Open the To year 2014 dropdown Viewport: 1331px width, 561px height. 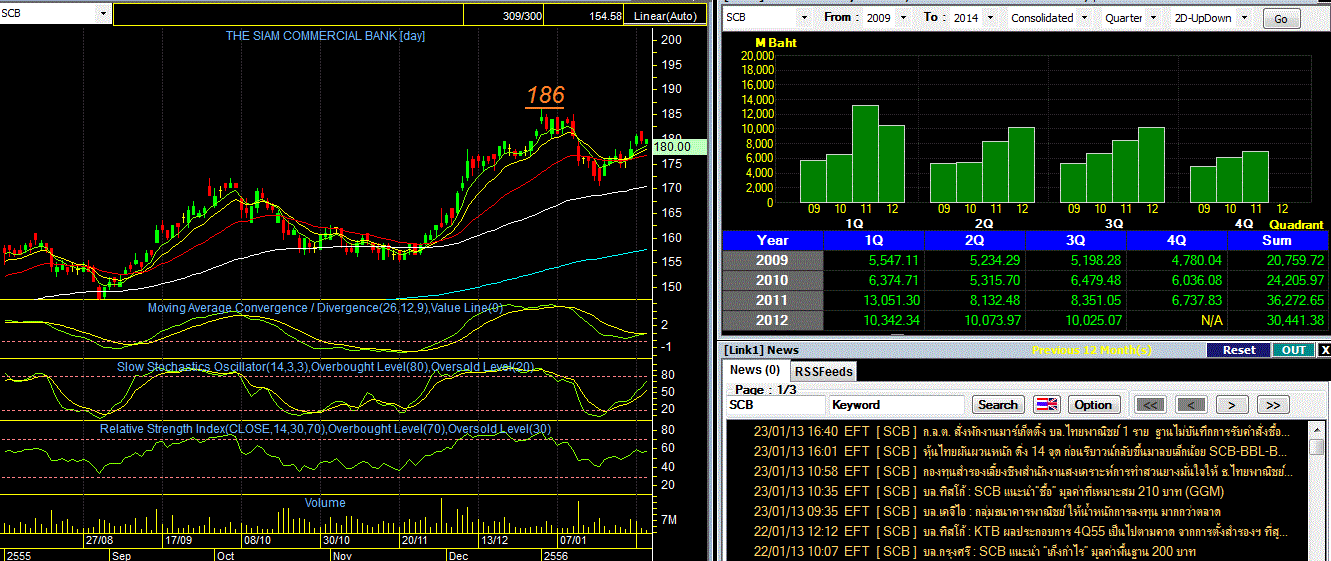(x=989, y=18)
